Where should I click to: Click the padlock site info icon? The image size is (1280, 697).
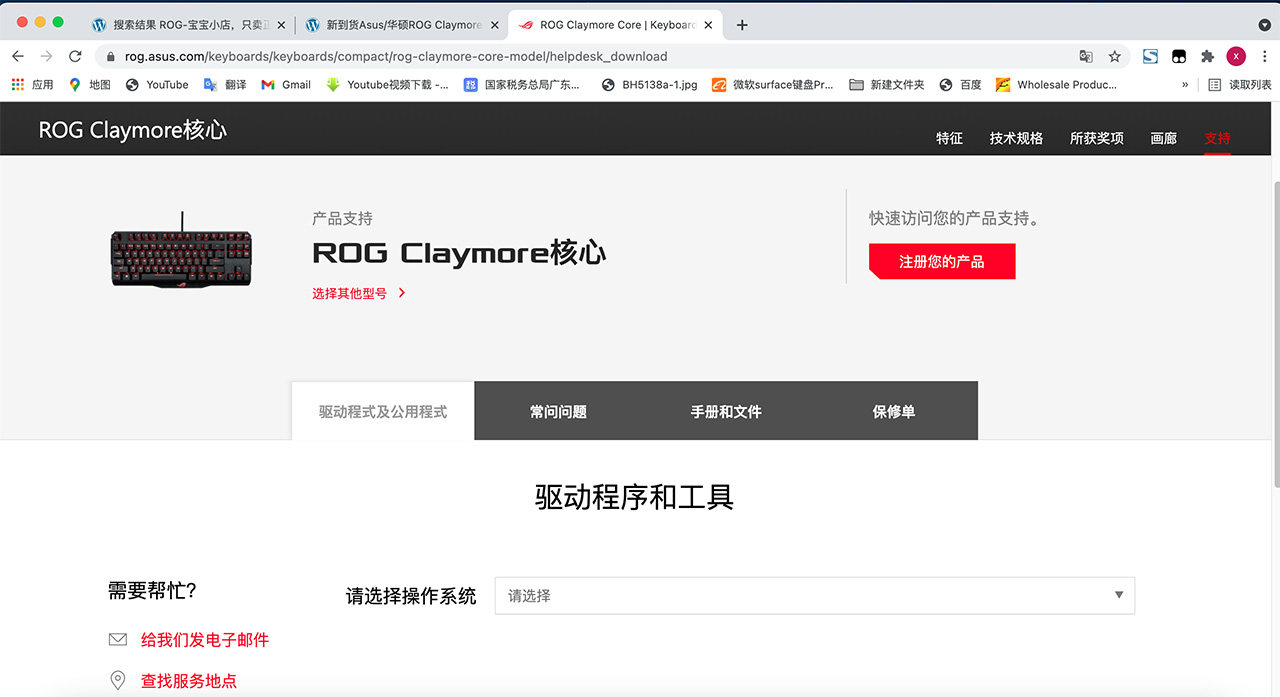pyautogui.click(x=111, y=57)
